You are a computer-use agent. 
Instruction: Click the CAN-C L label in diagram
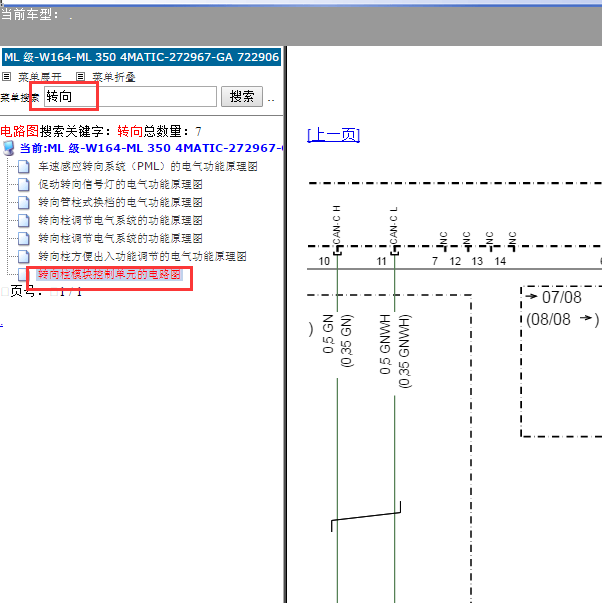[x=394, y=226]
